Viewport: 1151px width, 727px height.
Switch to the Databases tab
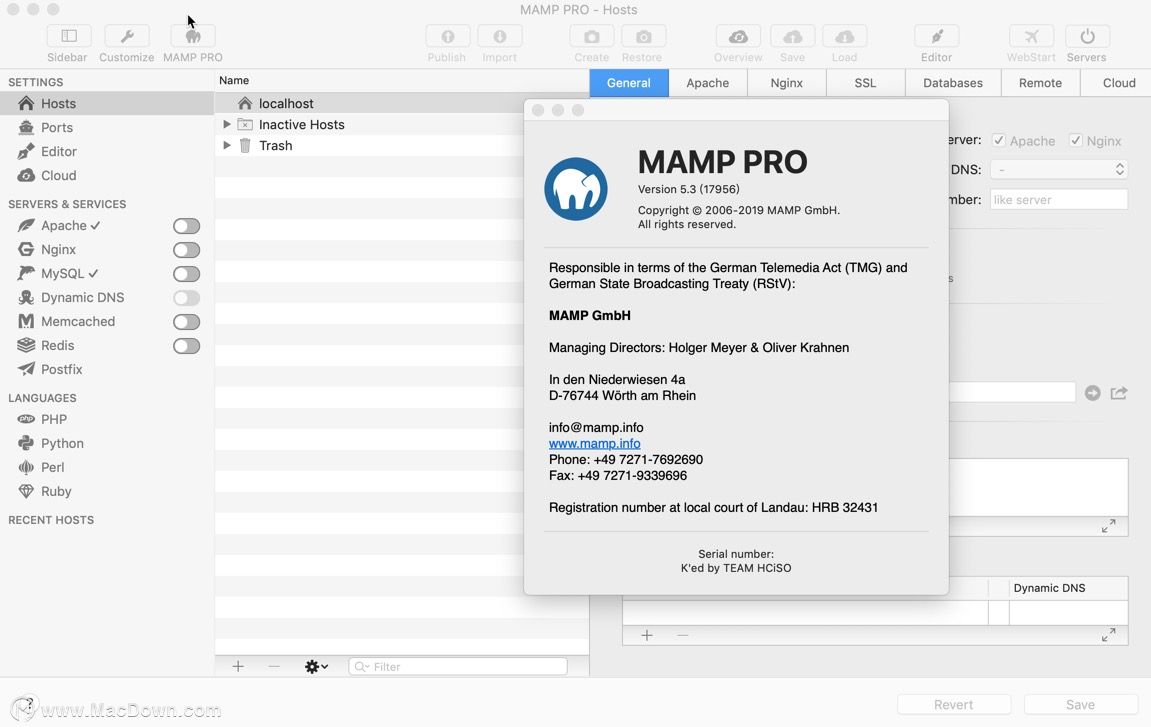(x=953, y=83)
